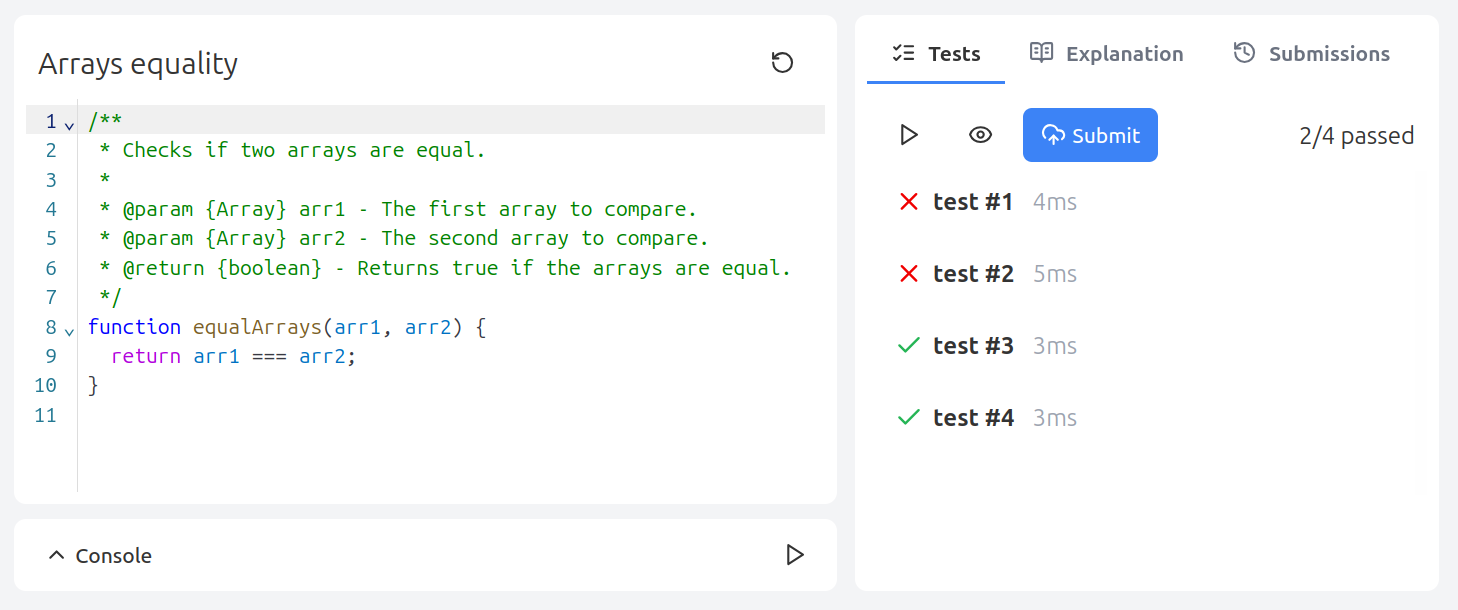Click the red X icon of test #1
This screenshot has height=610, width=1458.
click(x=908, y=202)
